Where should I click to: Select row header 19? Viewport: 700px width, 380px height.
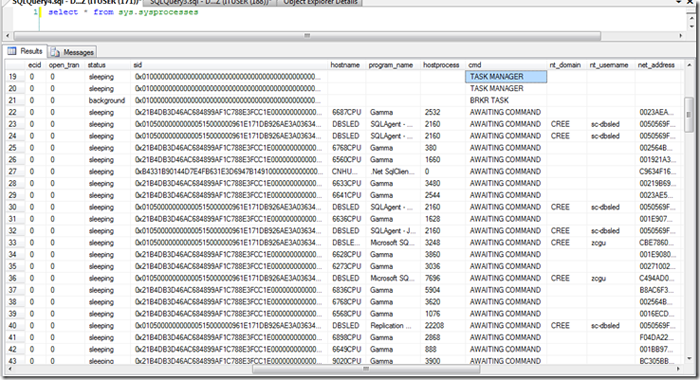pyautogui.click(x=15, y=77)
